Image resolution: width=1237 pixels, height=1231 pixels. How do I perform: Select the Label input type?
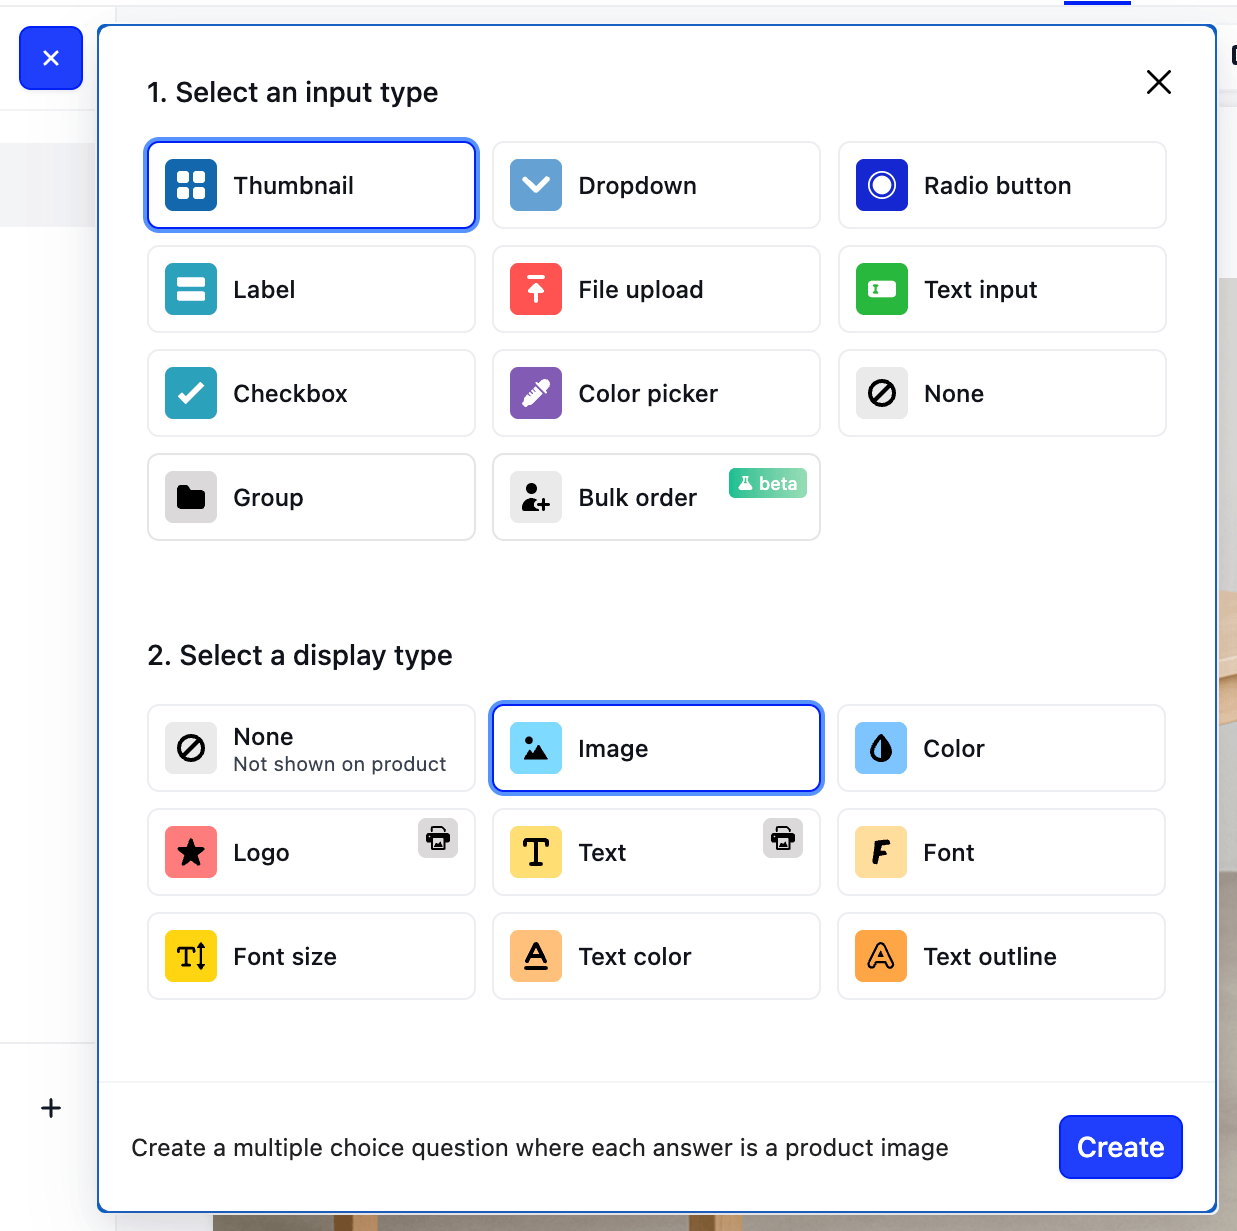coord(311,290)
